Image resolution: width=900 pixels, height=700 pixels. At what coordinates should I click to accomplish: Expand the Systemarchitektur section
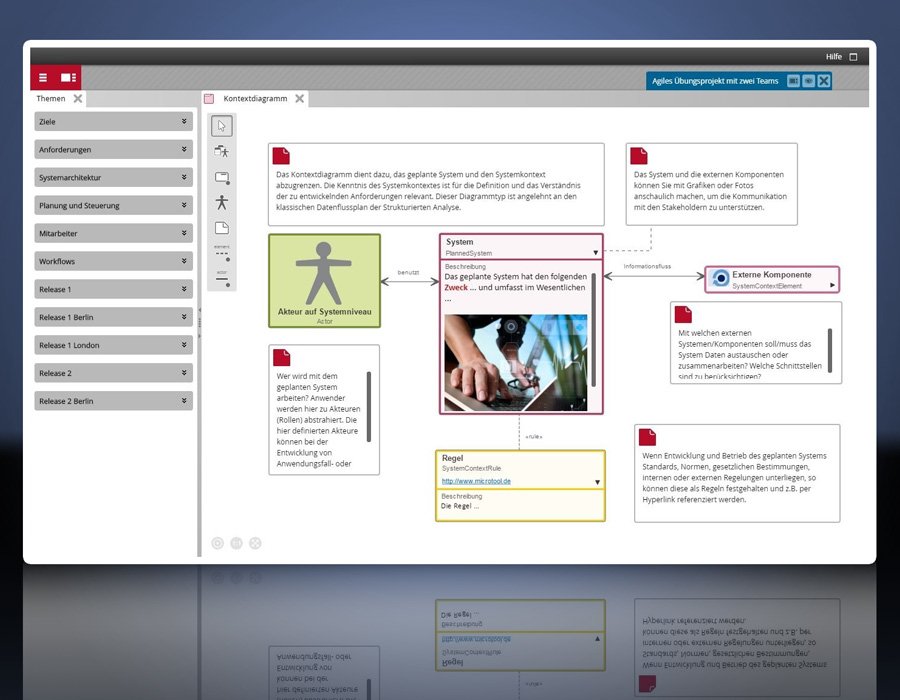(184, 177)
